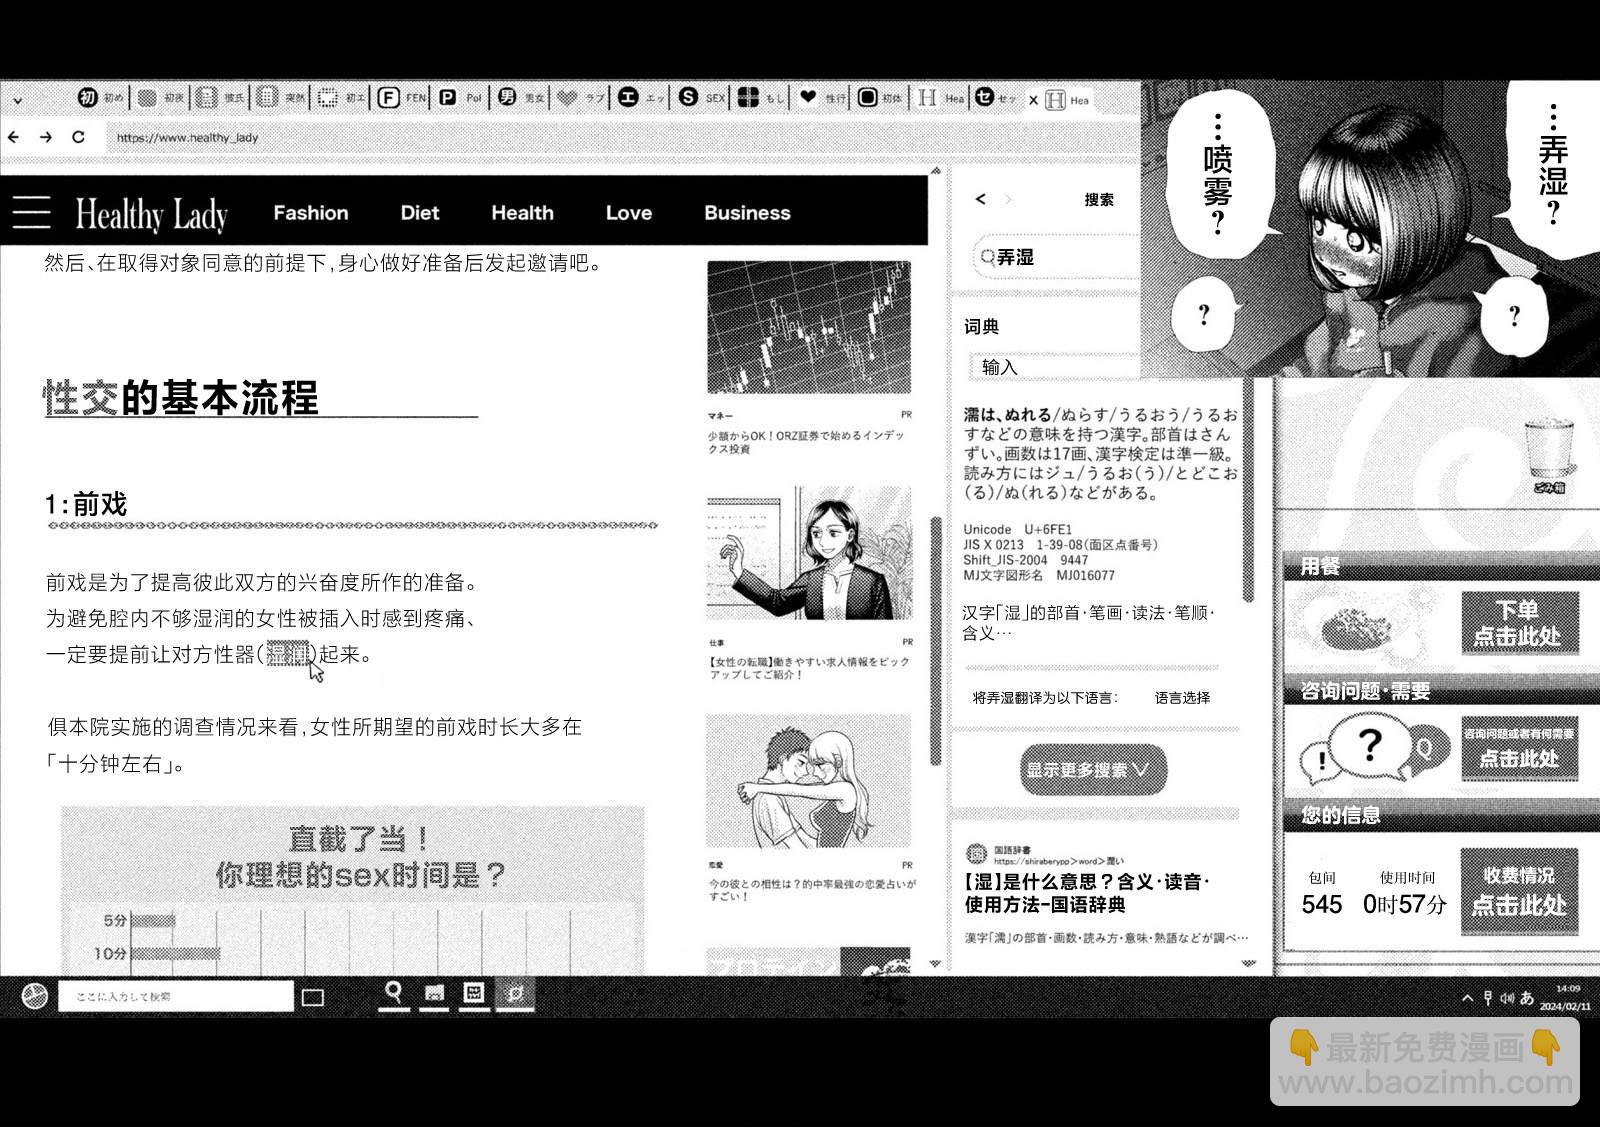Click the Start button on taskbar
The height and width of the screenshot is (1127, 1600).
(x=35, y=996)
